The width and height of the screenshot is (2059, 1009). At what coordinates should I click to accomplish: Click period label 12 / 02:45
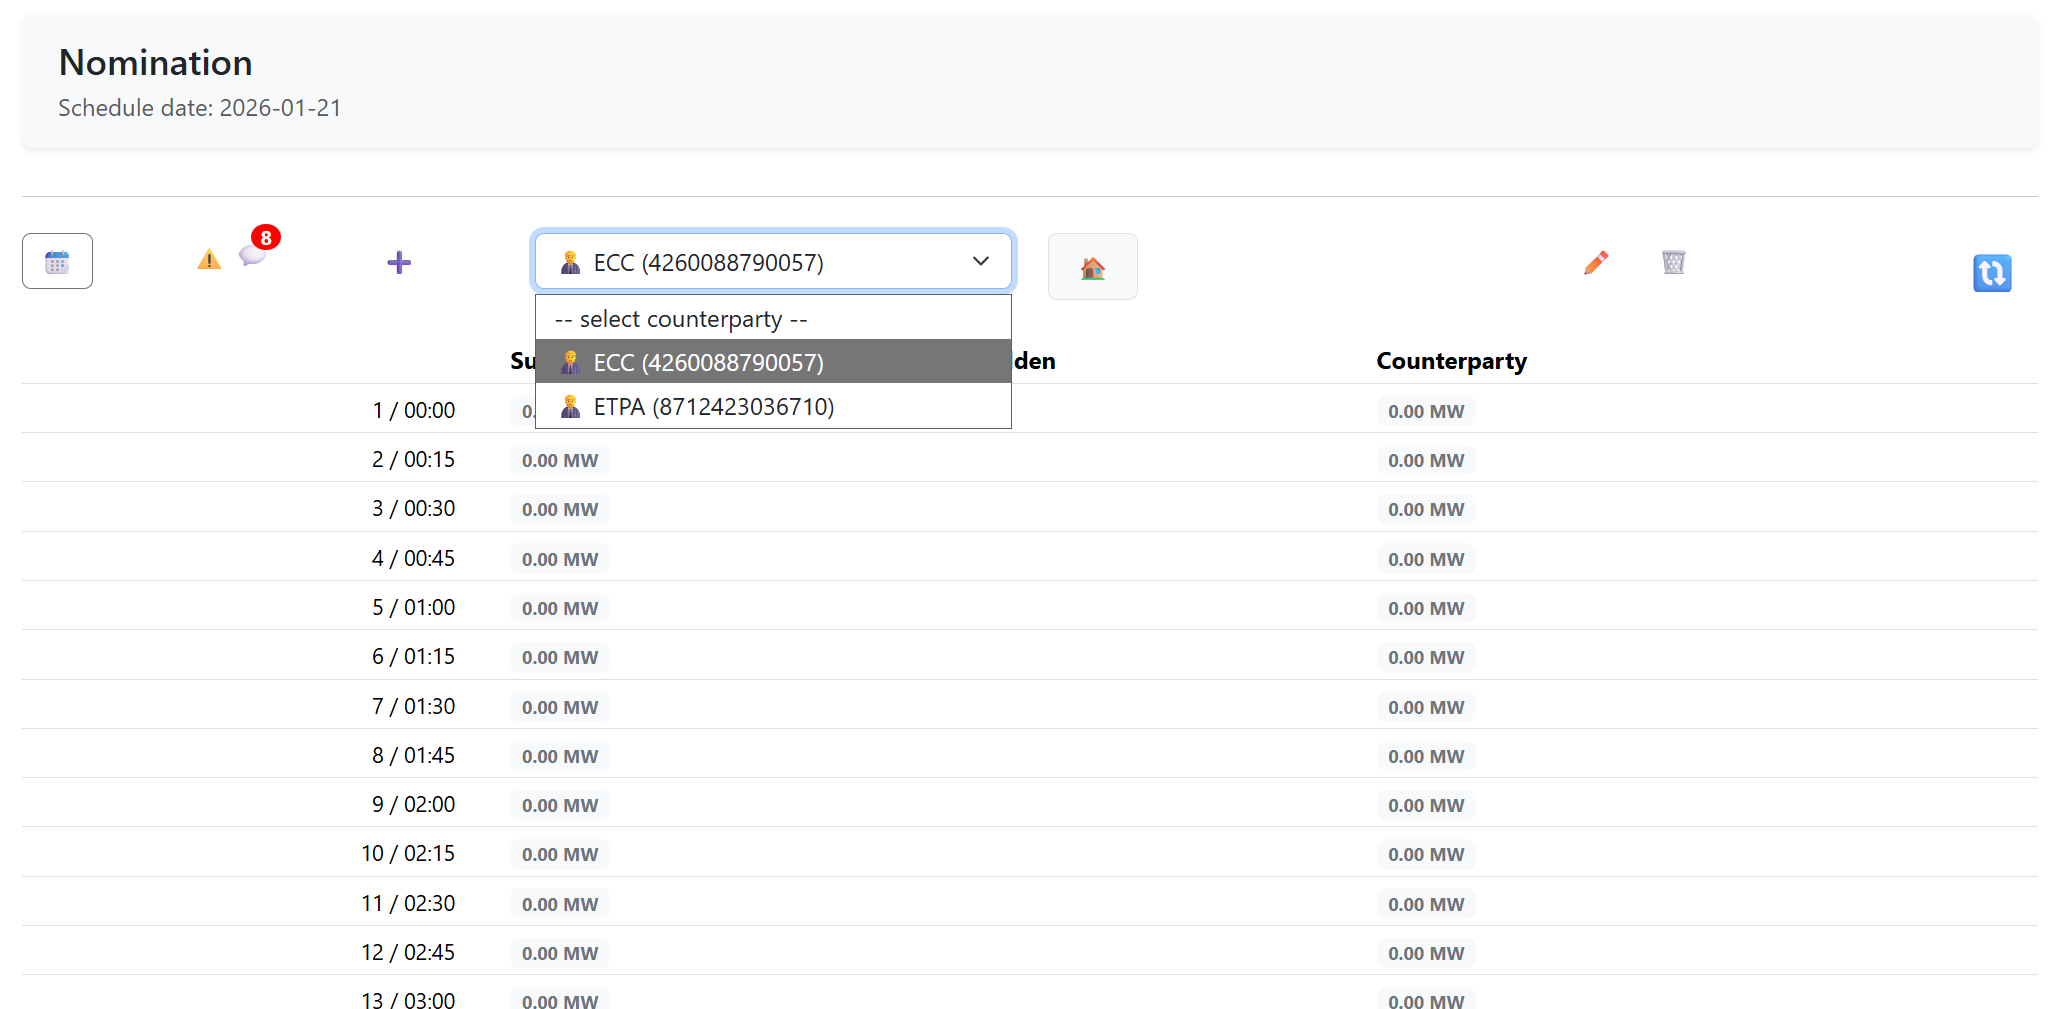click(408, 952)
